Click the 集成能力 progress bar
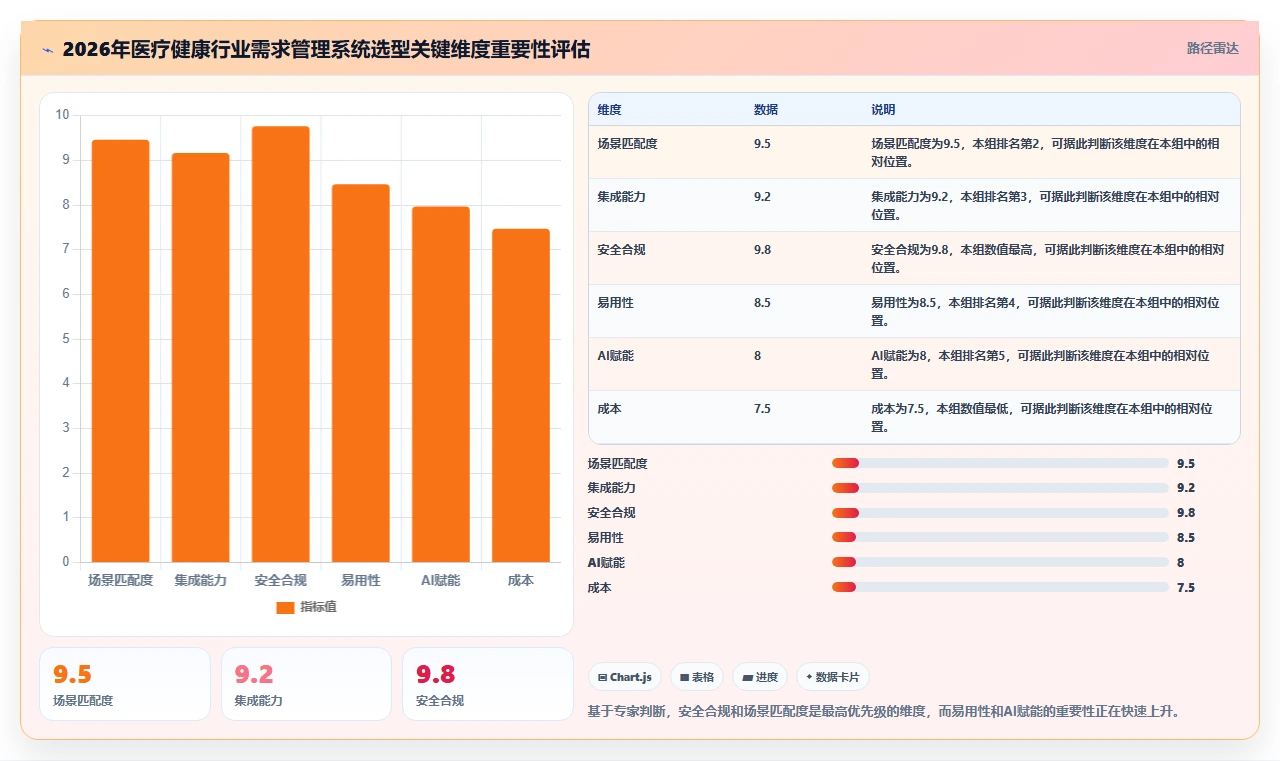The image size is (1280, 761). tap(1000, 488)
